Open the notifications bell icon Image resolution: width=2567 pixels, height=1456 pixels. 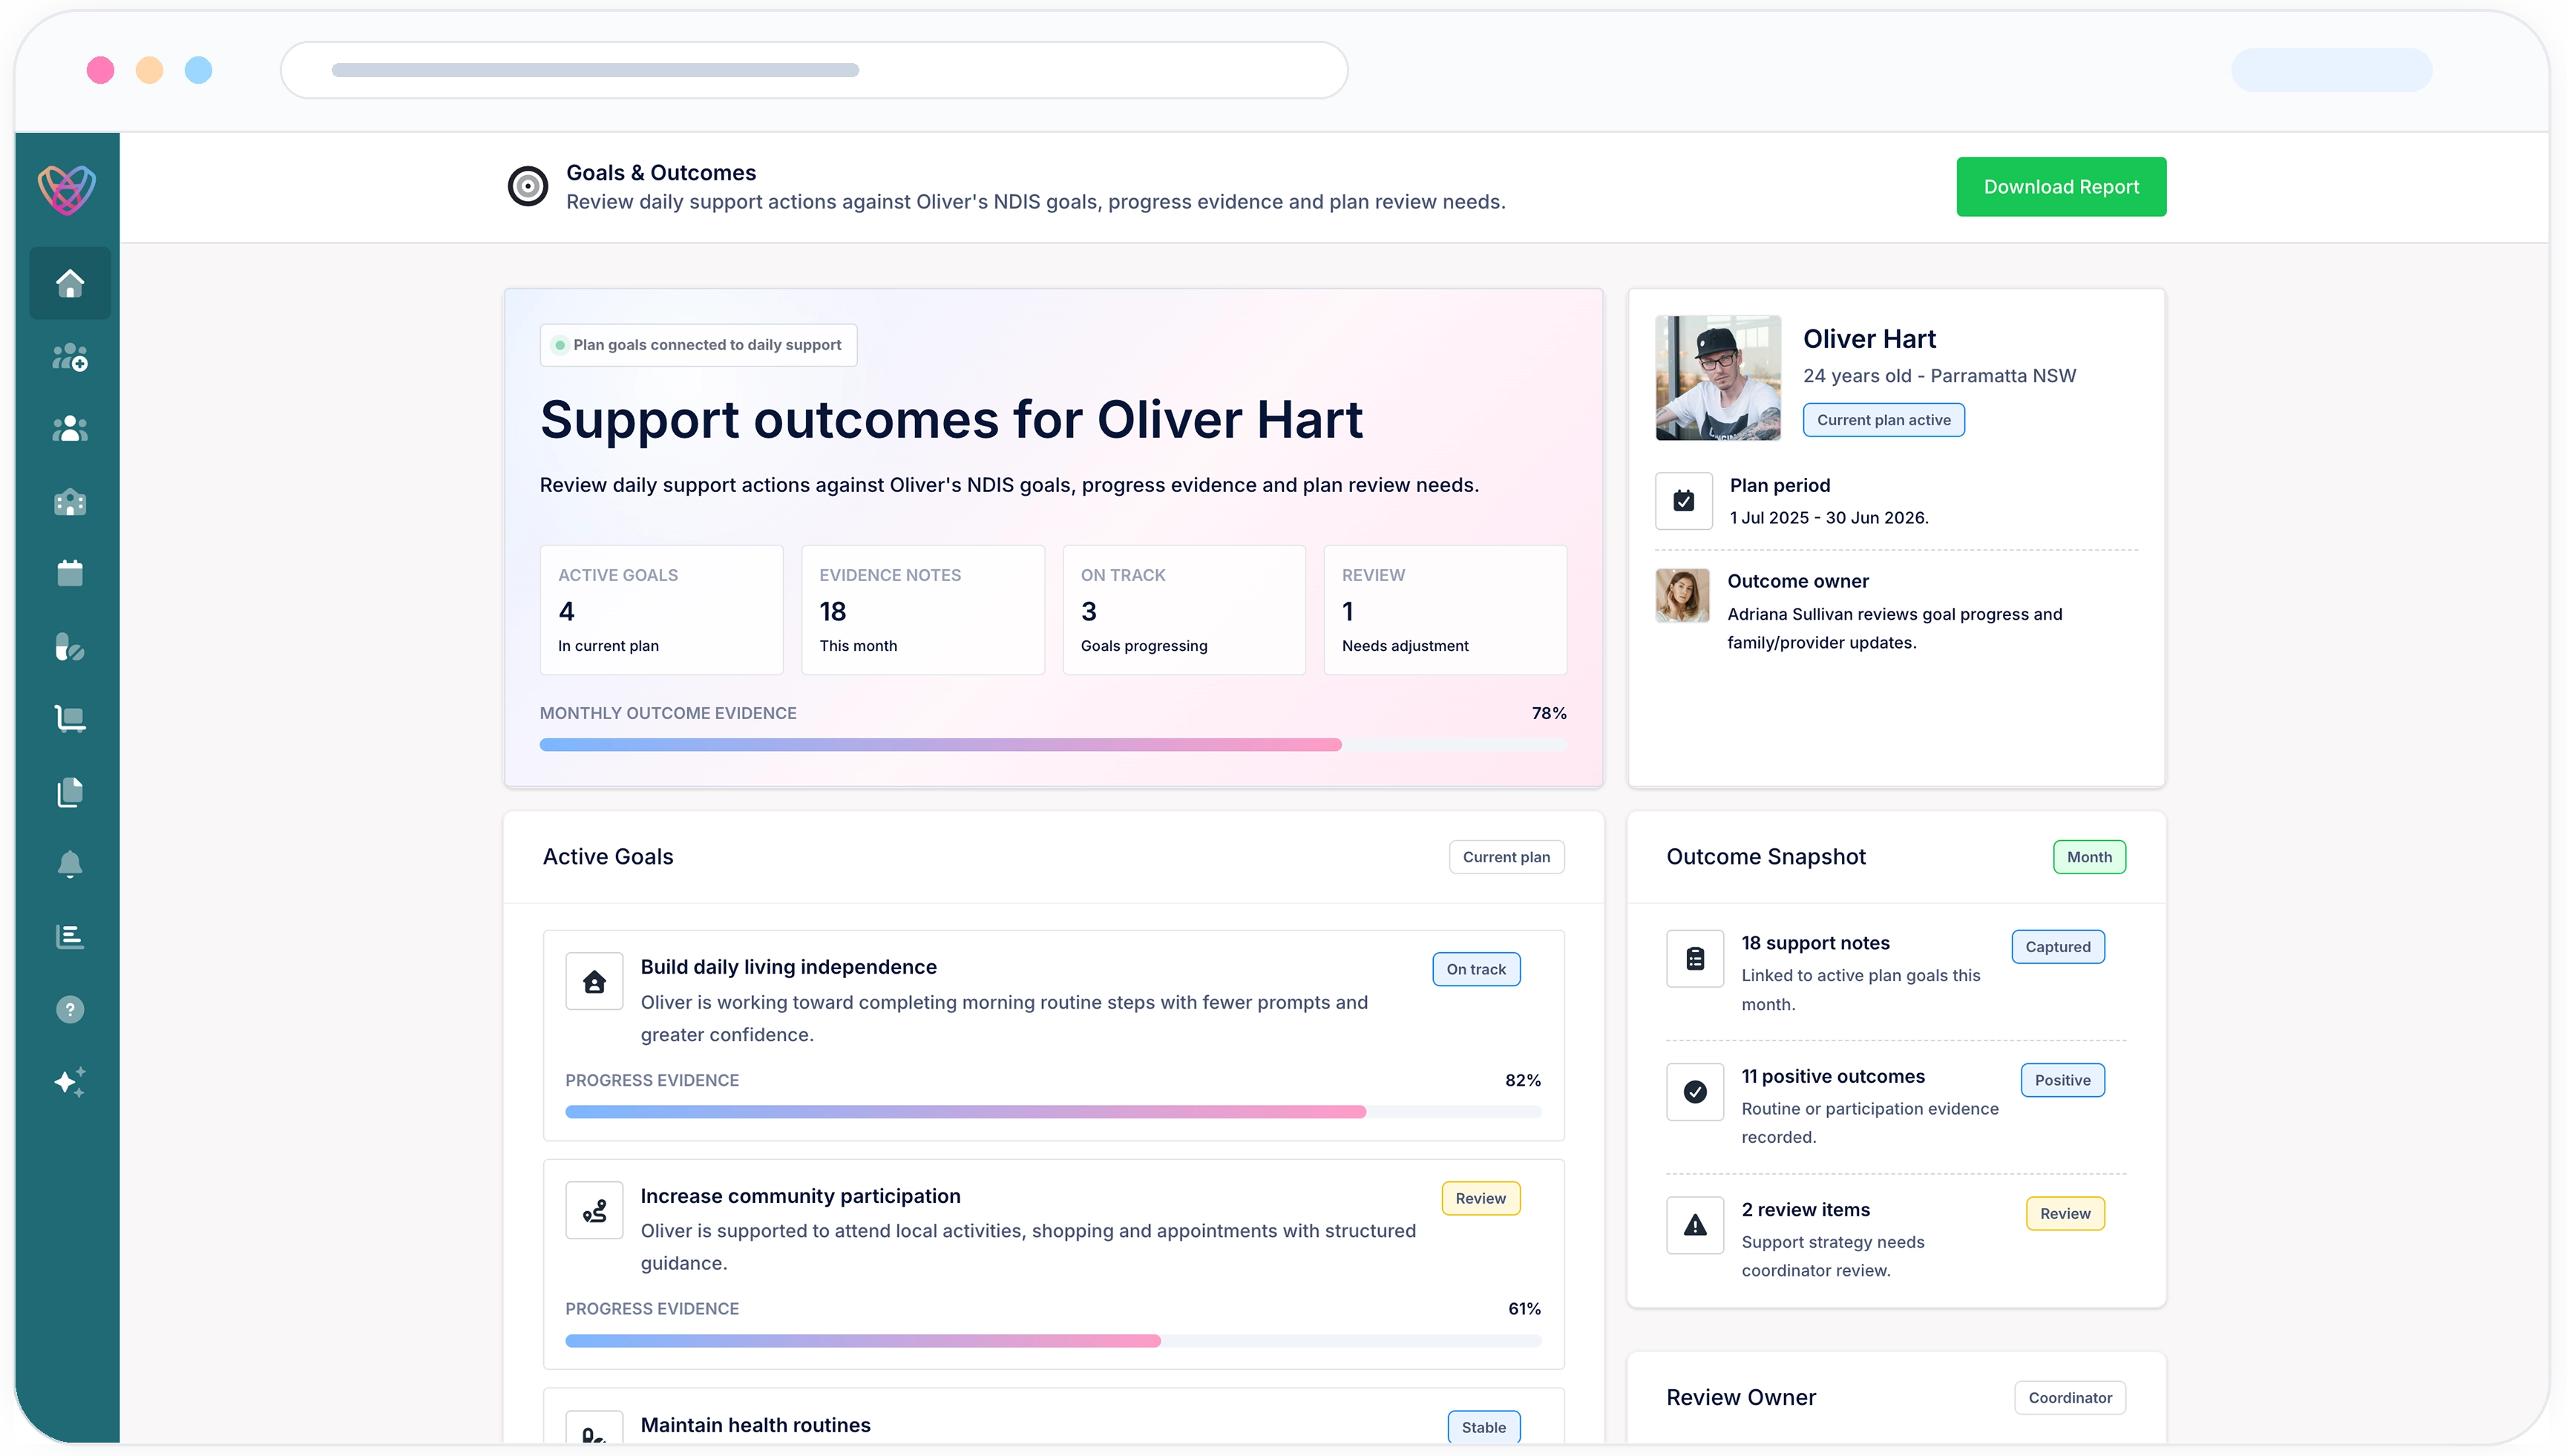[70, 864]
